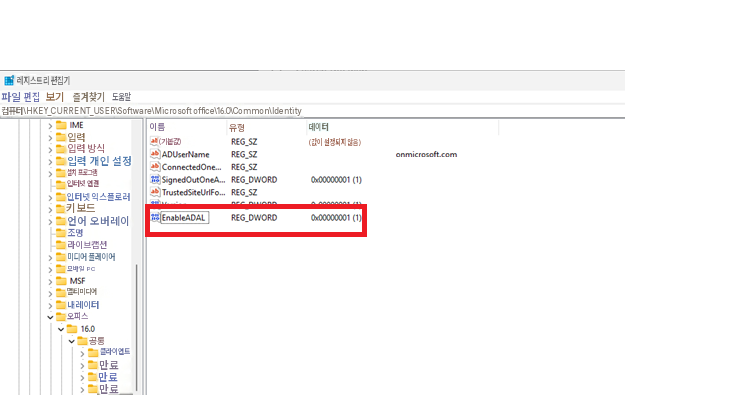Click the registry path address bar
Viewport: 750px width, 395px height.
pyautogui.click(x=312, y=111)
